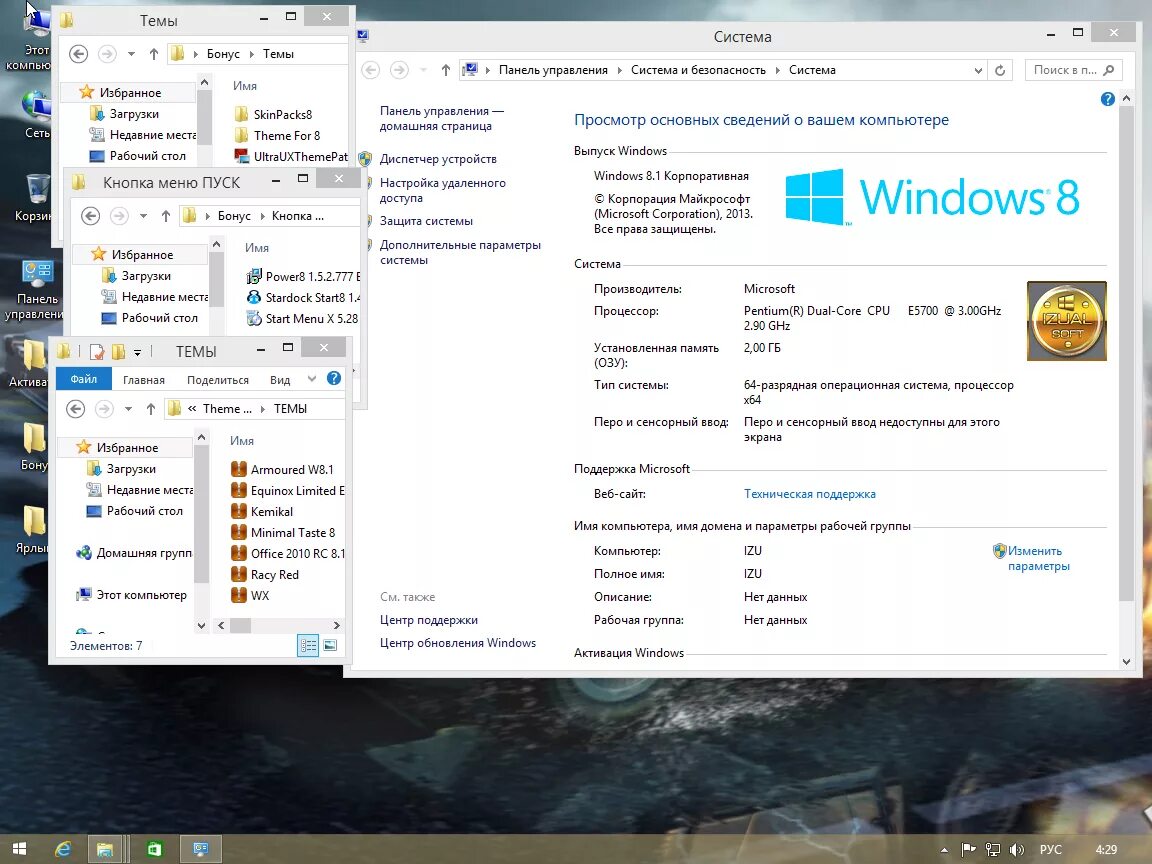This screenshot has height=864, width=1152.
Task: Select Racy Red theme item
Action: pyautogui.click(x=264, y=575)
